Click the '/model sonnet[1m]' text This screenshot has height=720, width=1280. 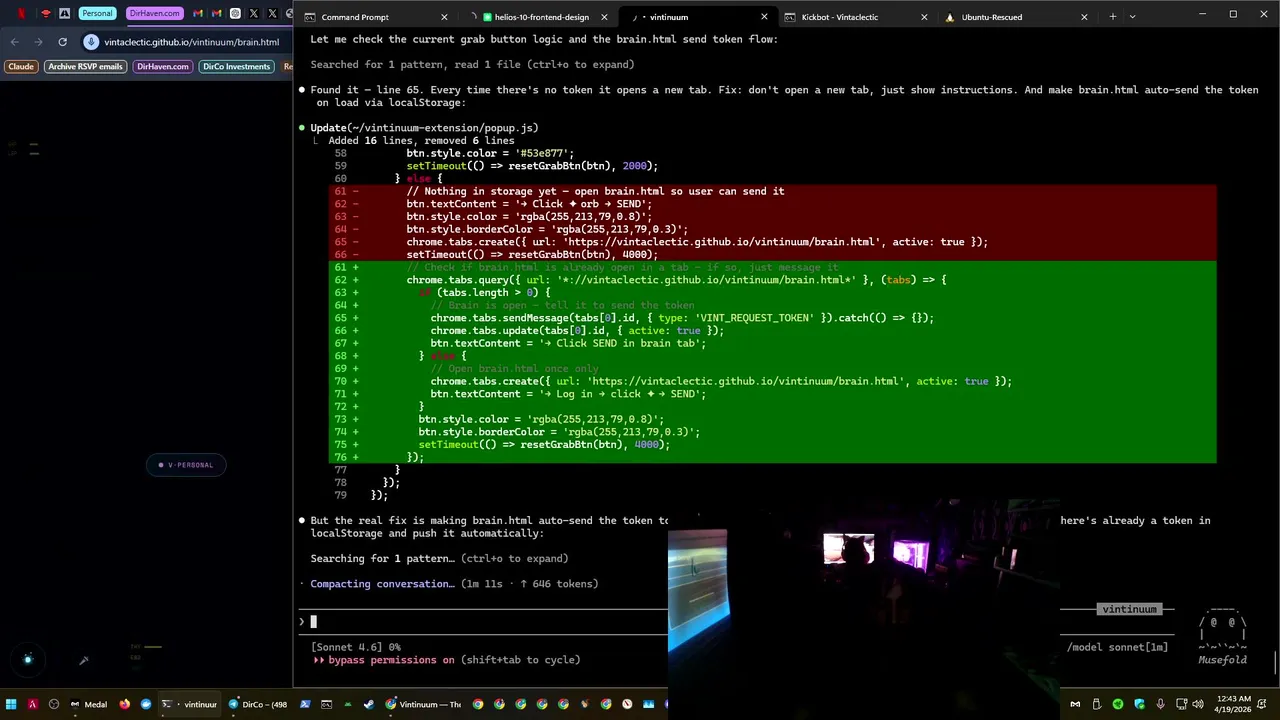(1117, 647)
